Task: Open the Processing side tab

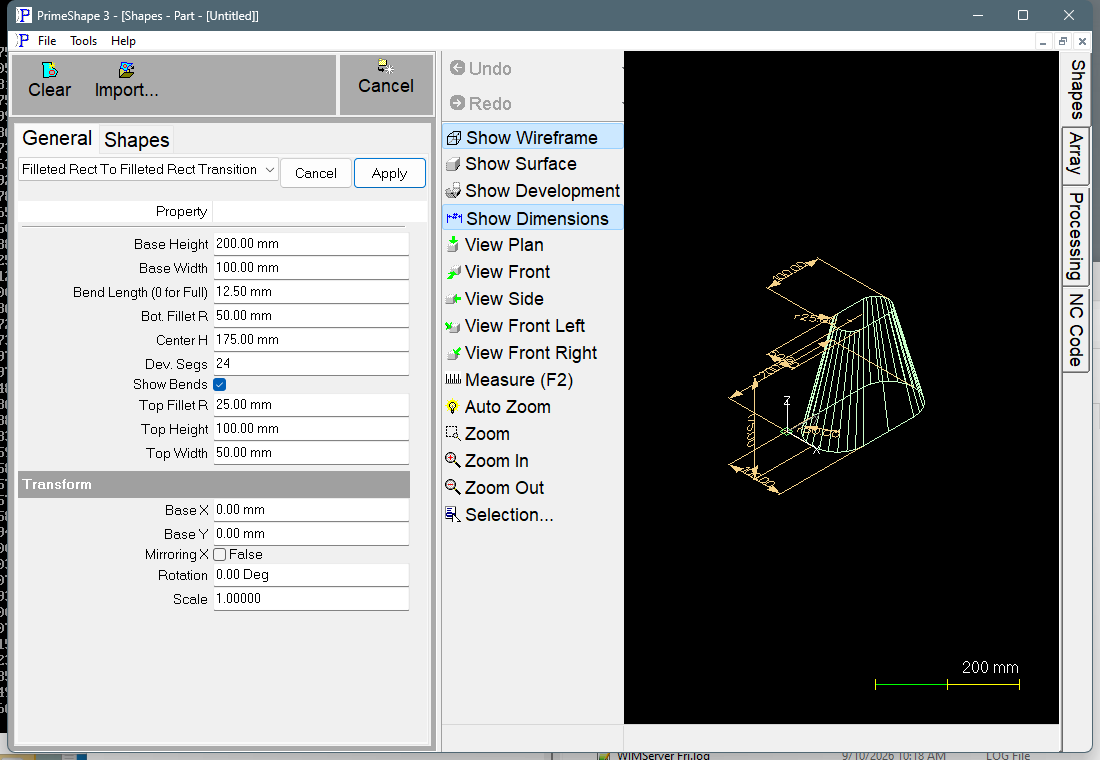Action: [1076, 236]
